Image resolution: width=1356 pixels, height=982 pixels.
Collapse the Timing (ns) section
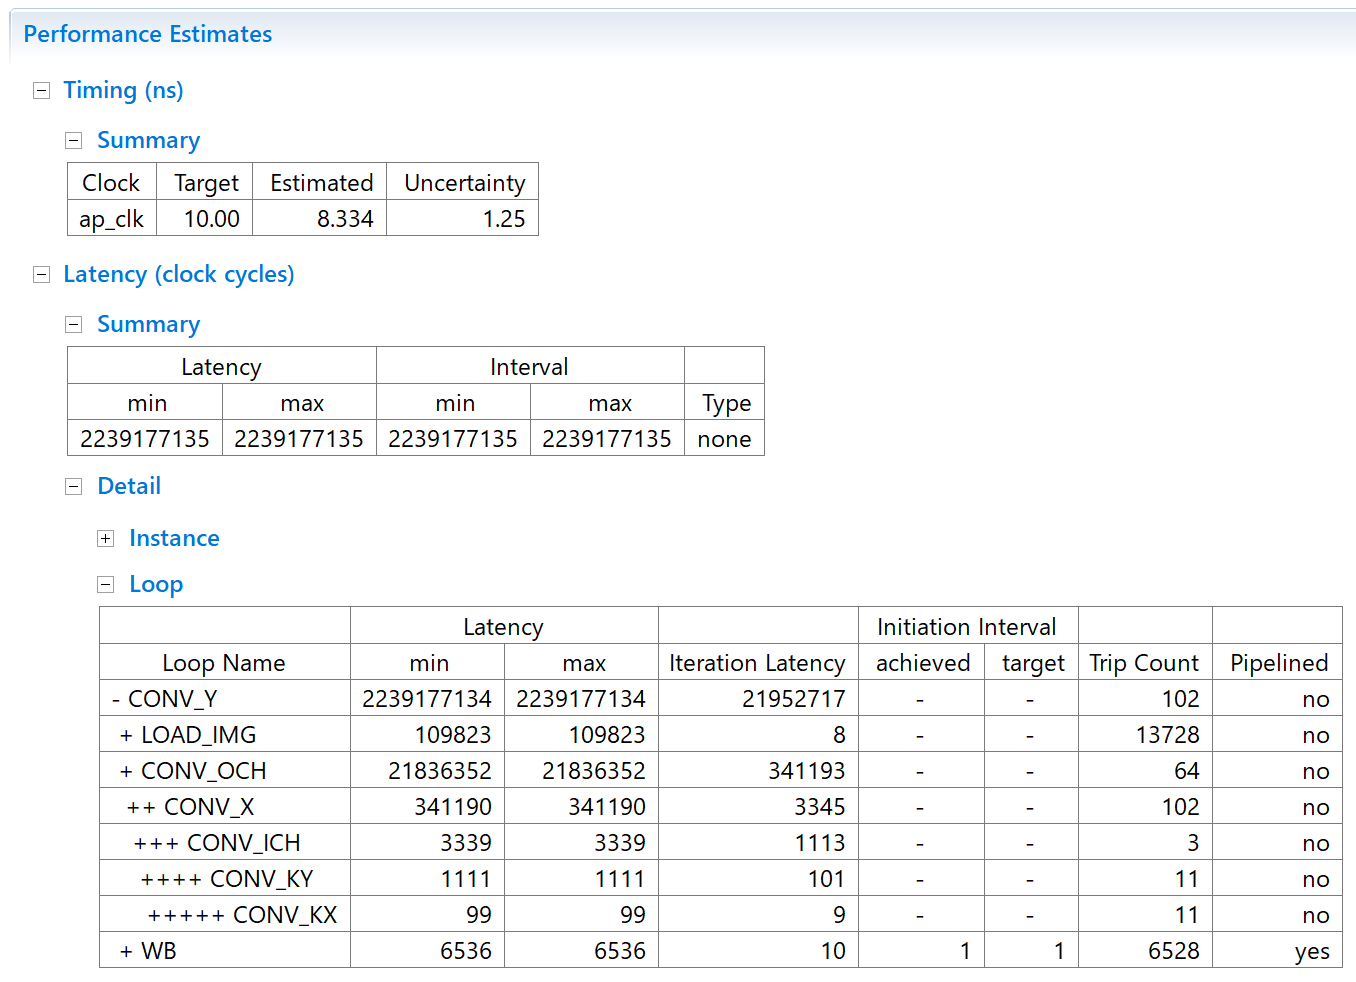pyautogui.click(x=41, y=90)
